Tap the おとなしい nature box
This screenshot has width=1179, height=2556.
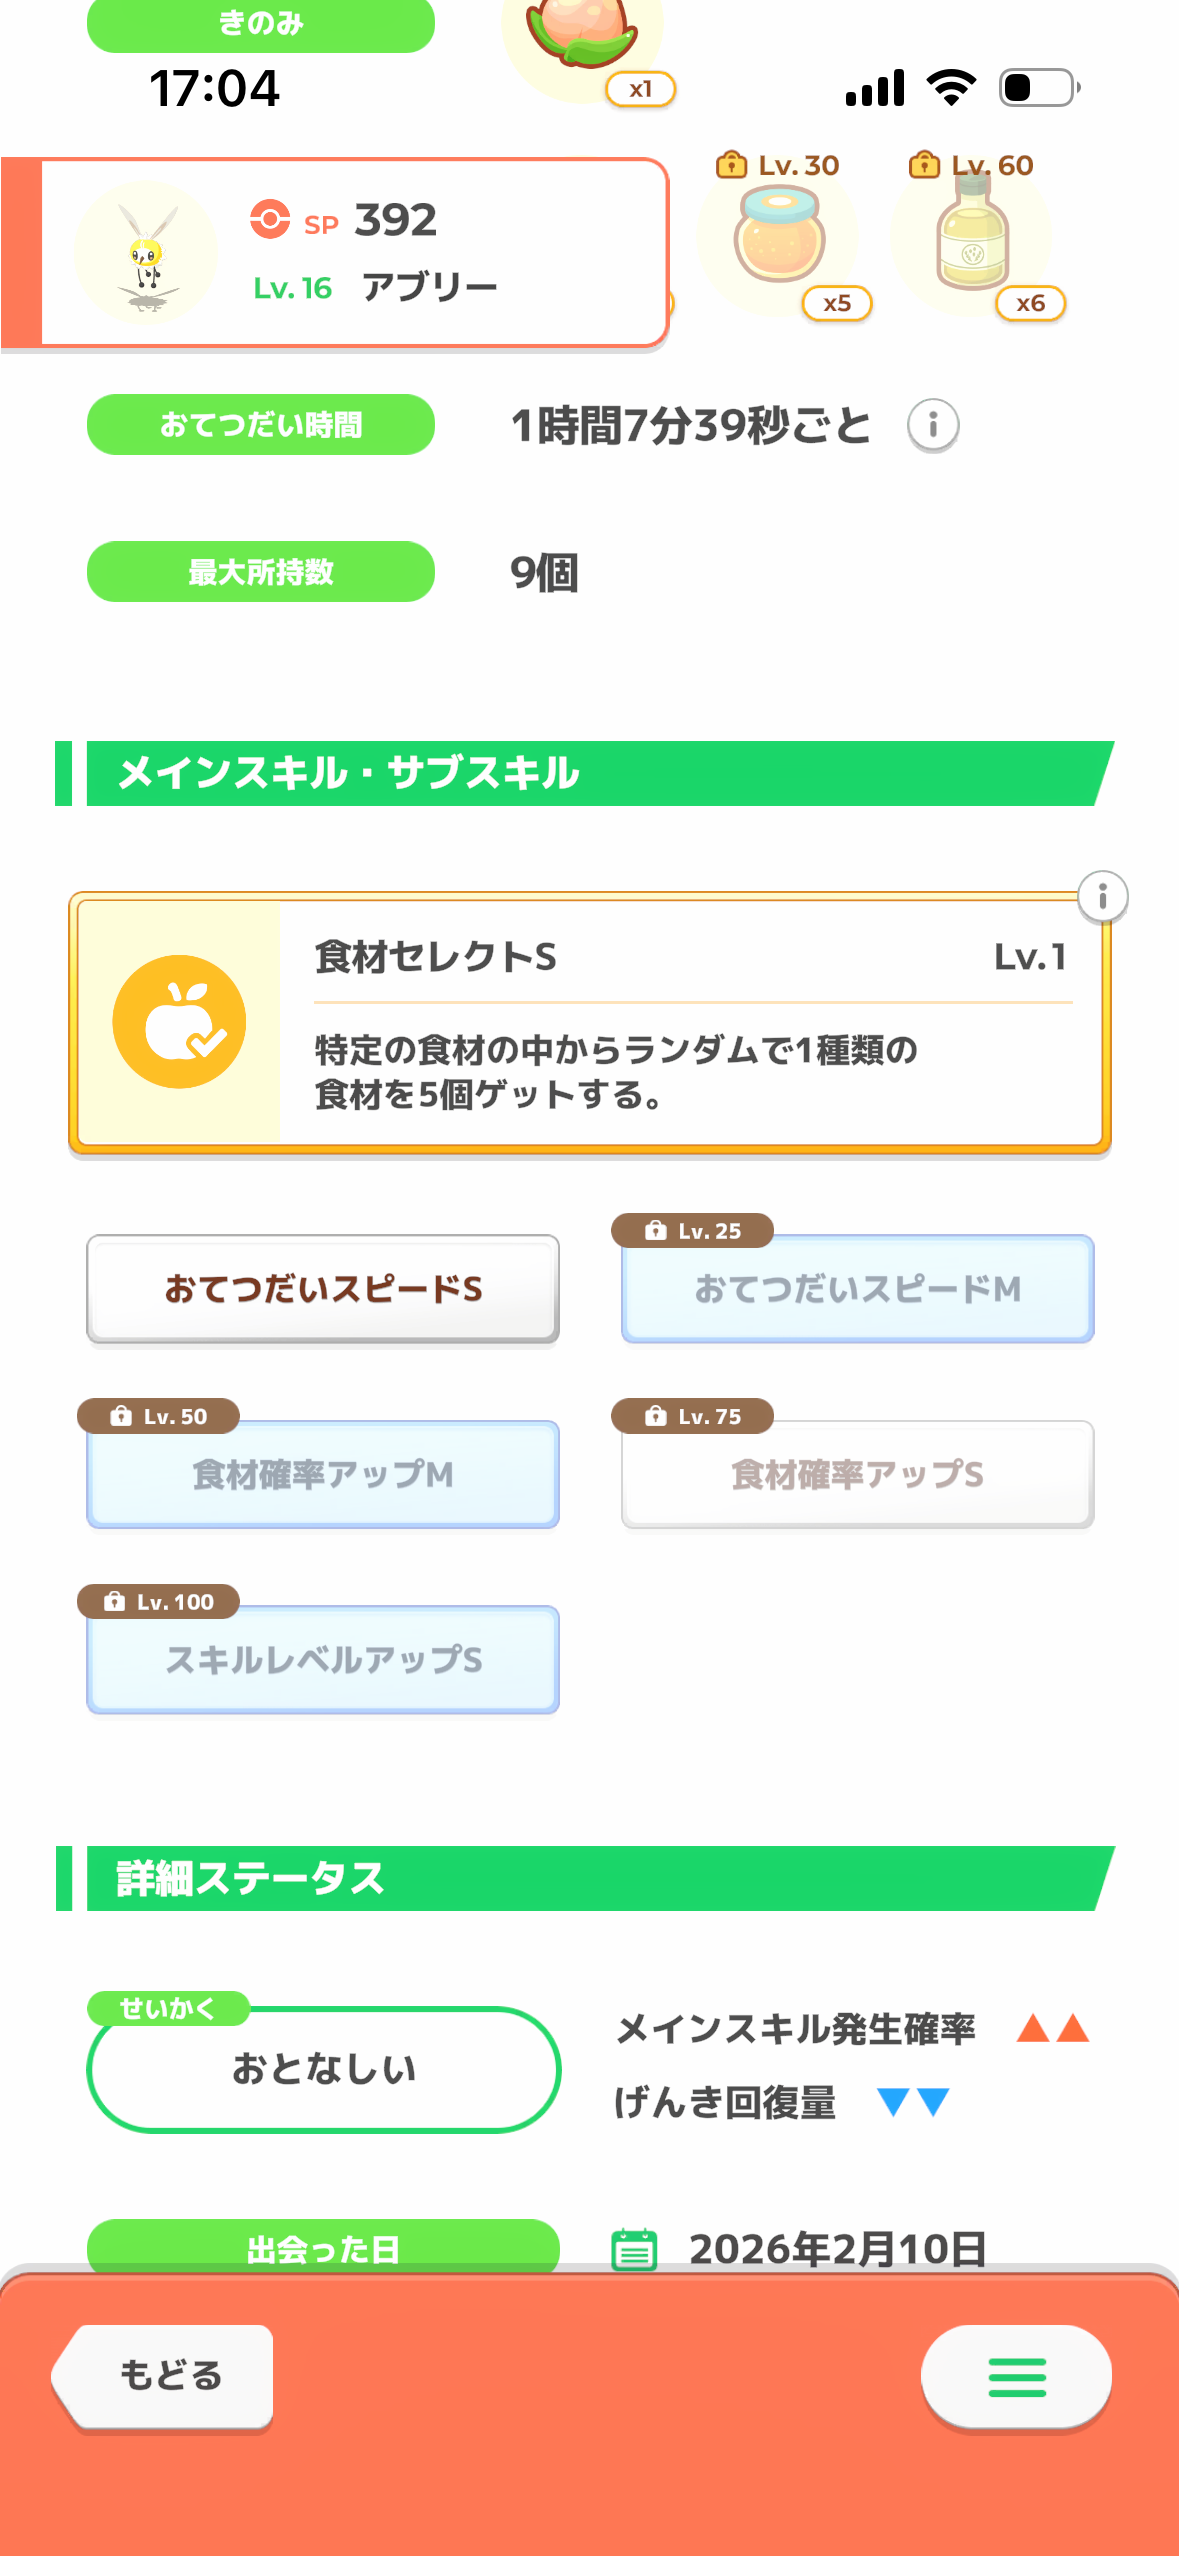click(323, 2068)
